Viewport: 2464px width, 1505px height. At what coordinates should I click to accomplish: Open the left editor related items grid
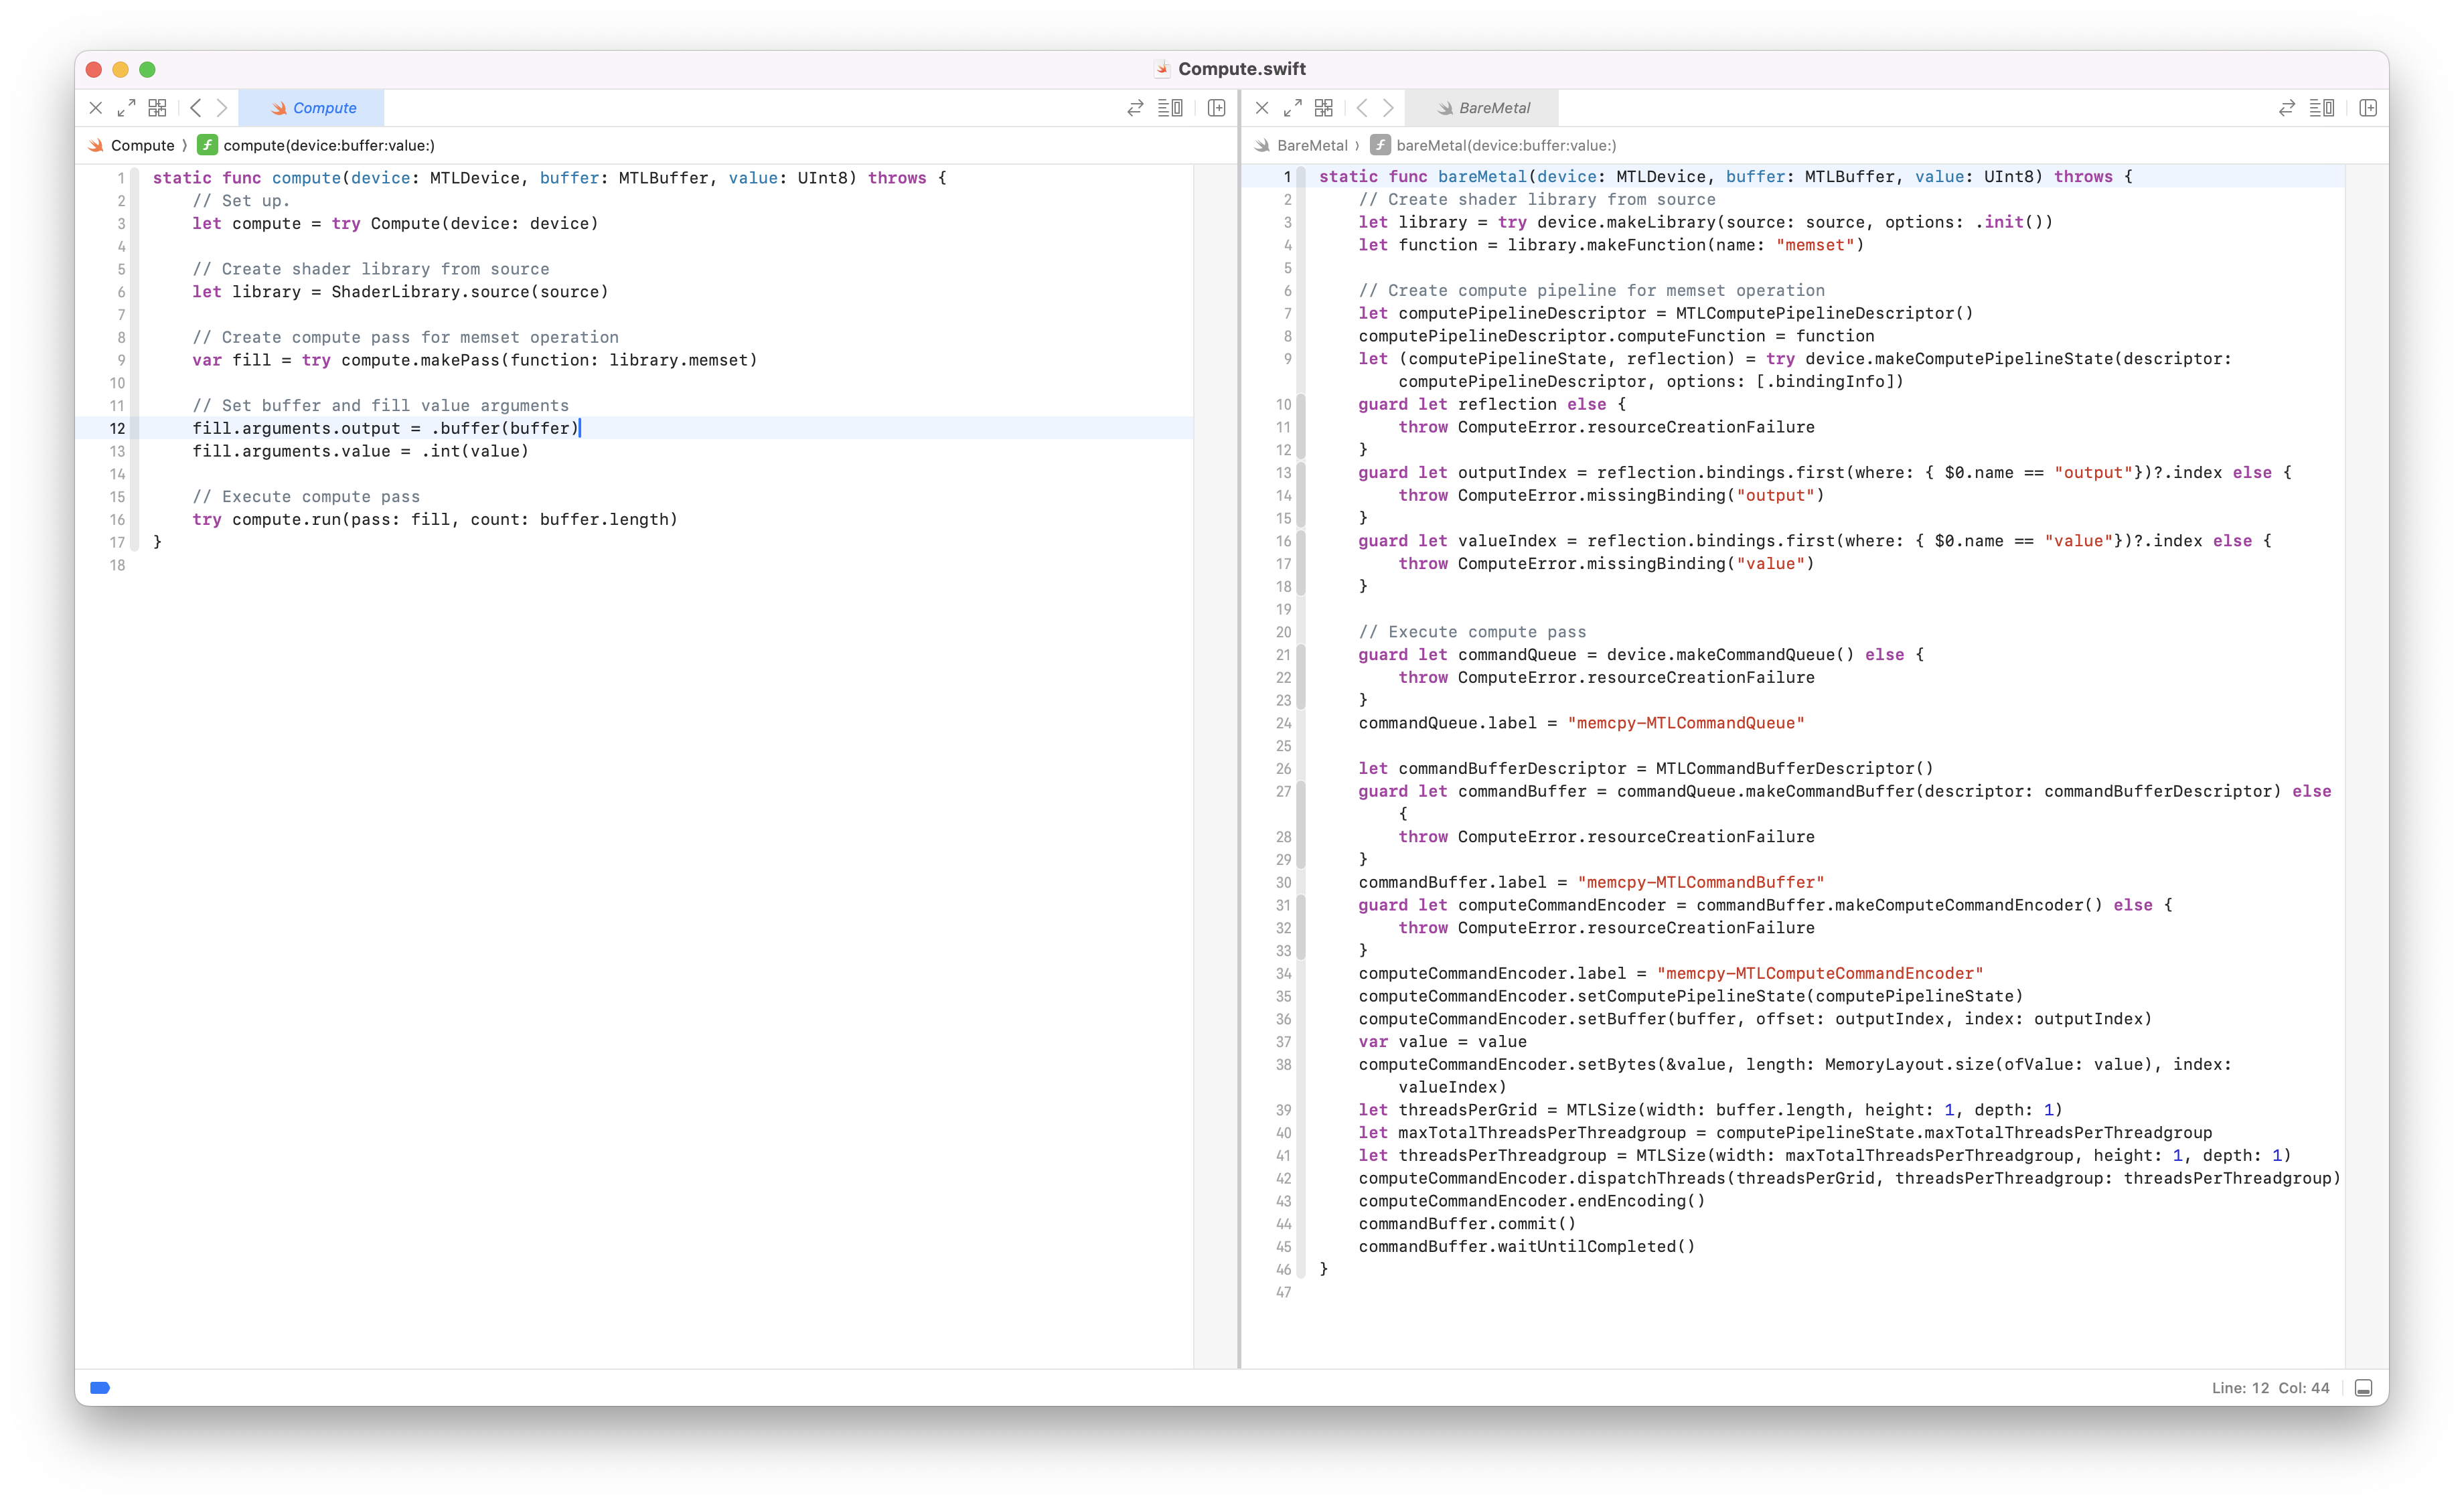coord(157,108)
